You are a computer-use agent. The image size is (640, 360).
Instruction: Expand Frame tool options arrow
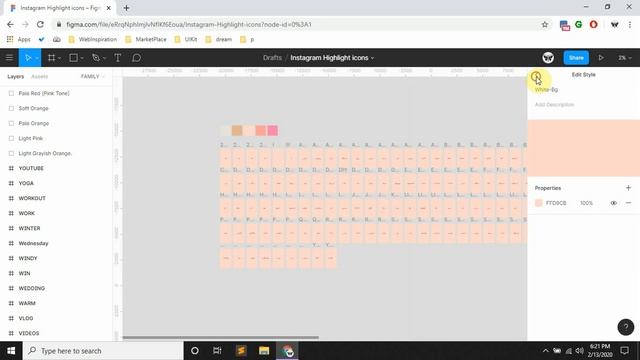coord(60,58)
